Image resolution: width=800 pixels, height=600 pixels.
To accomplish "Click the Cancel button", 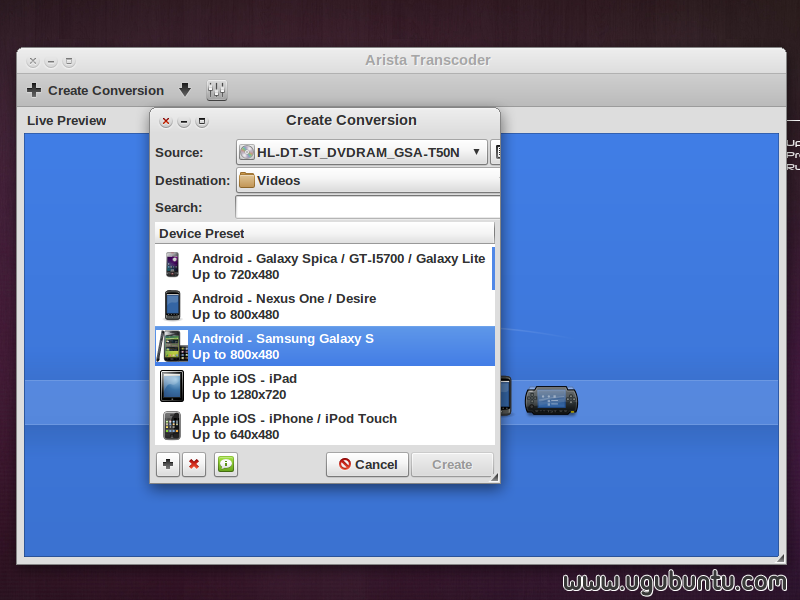I will click(367, 464).
